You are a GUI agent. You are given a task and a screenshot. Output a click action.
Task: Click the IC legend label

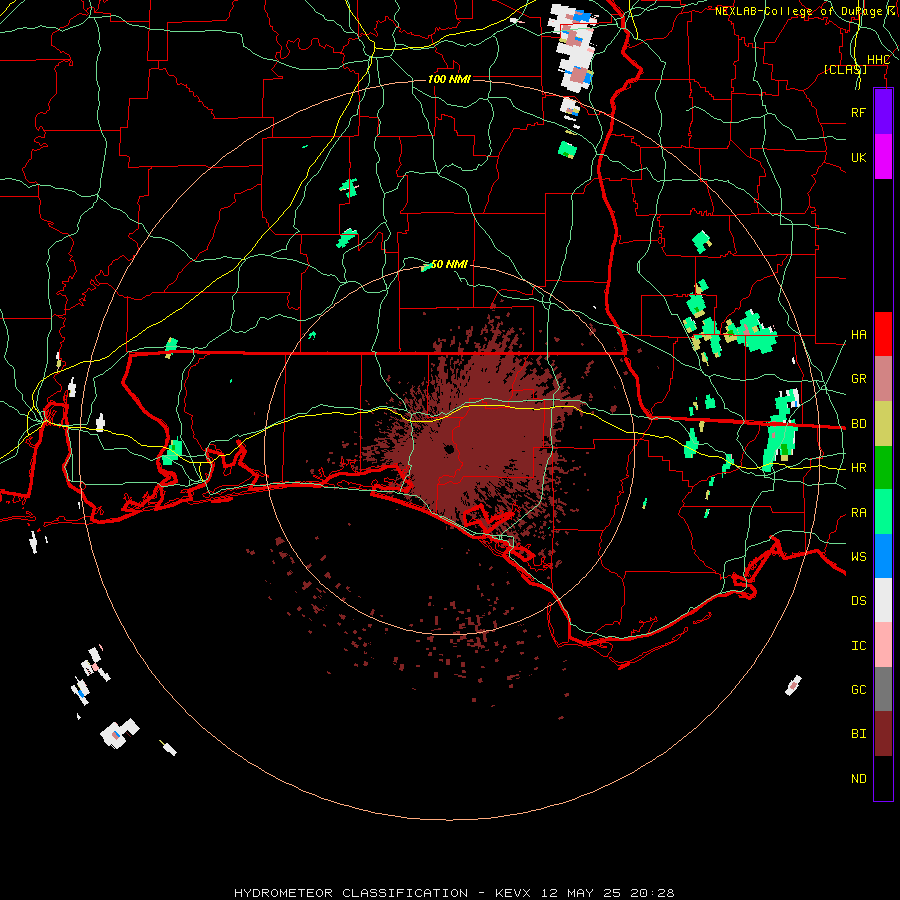858,646
